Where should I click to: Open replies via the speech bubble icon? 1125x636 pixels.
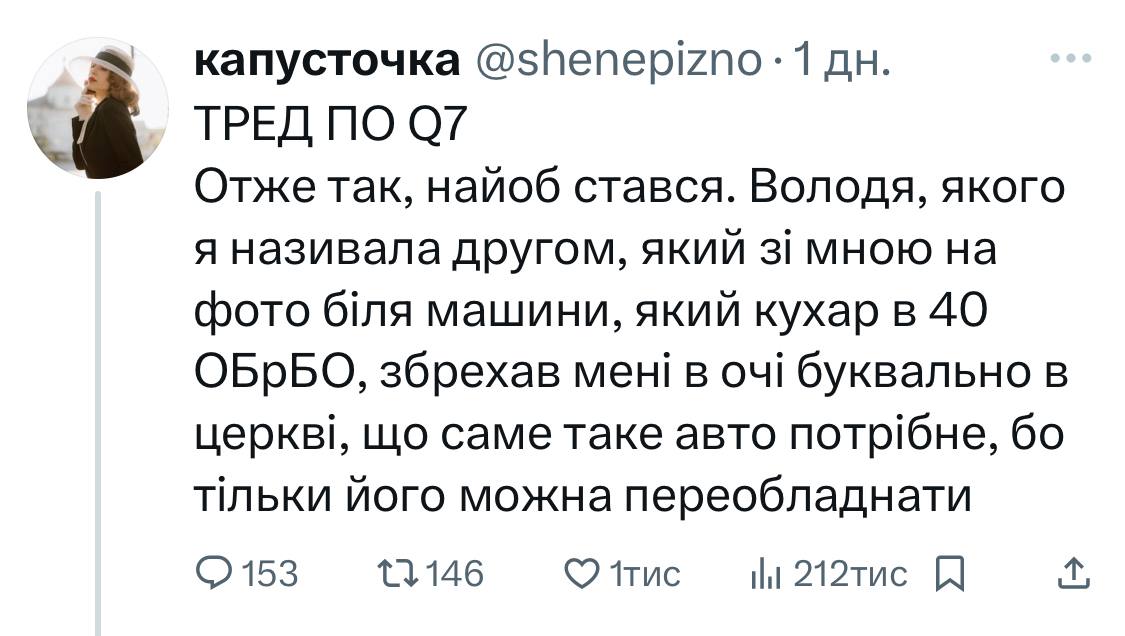coord(212,574)
